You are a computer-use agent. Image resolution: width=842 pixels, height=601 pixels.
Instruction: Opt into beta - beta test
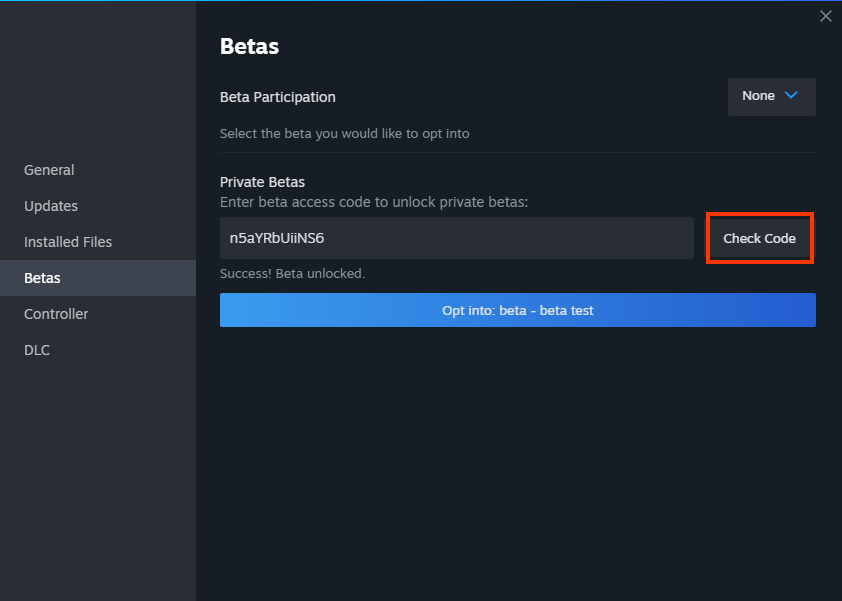[x=518, y=310]
